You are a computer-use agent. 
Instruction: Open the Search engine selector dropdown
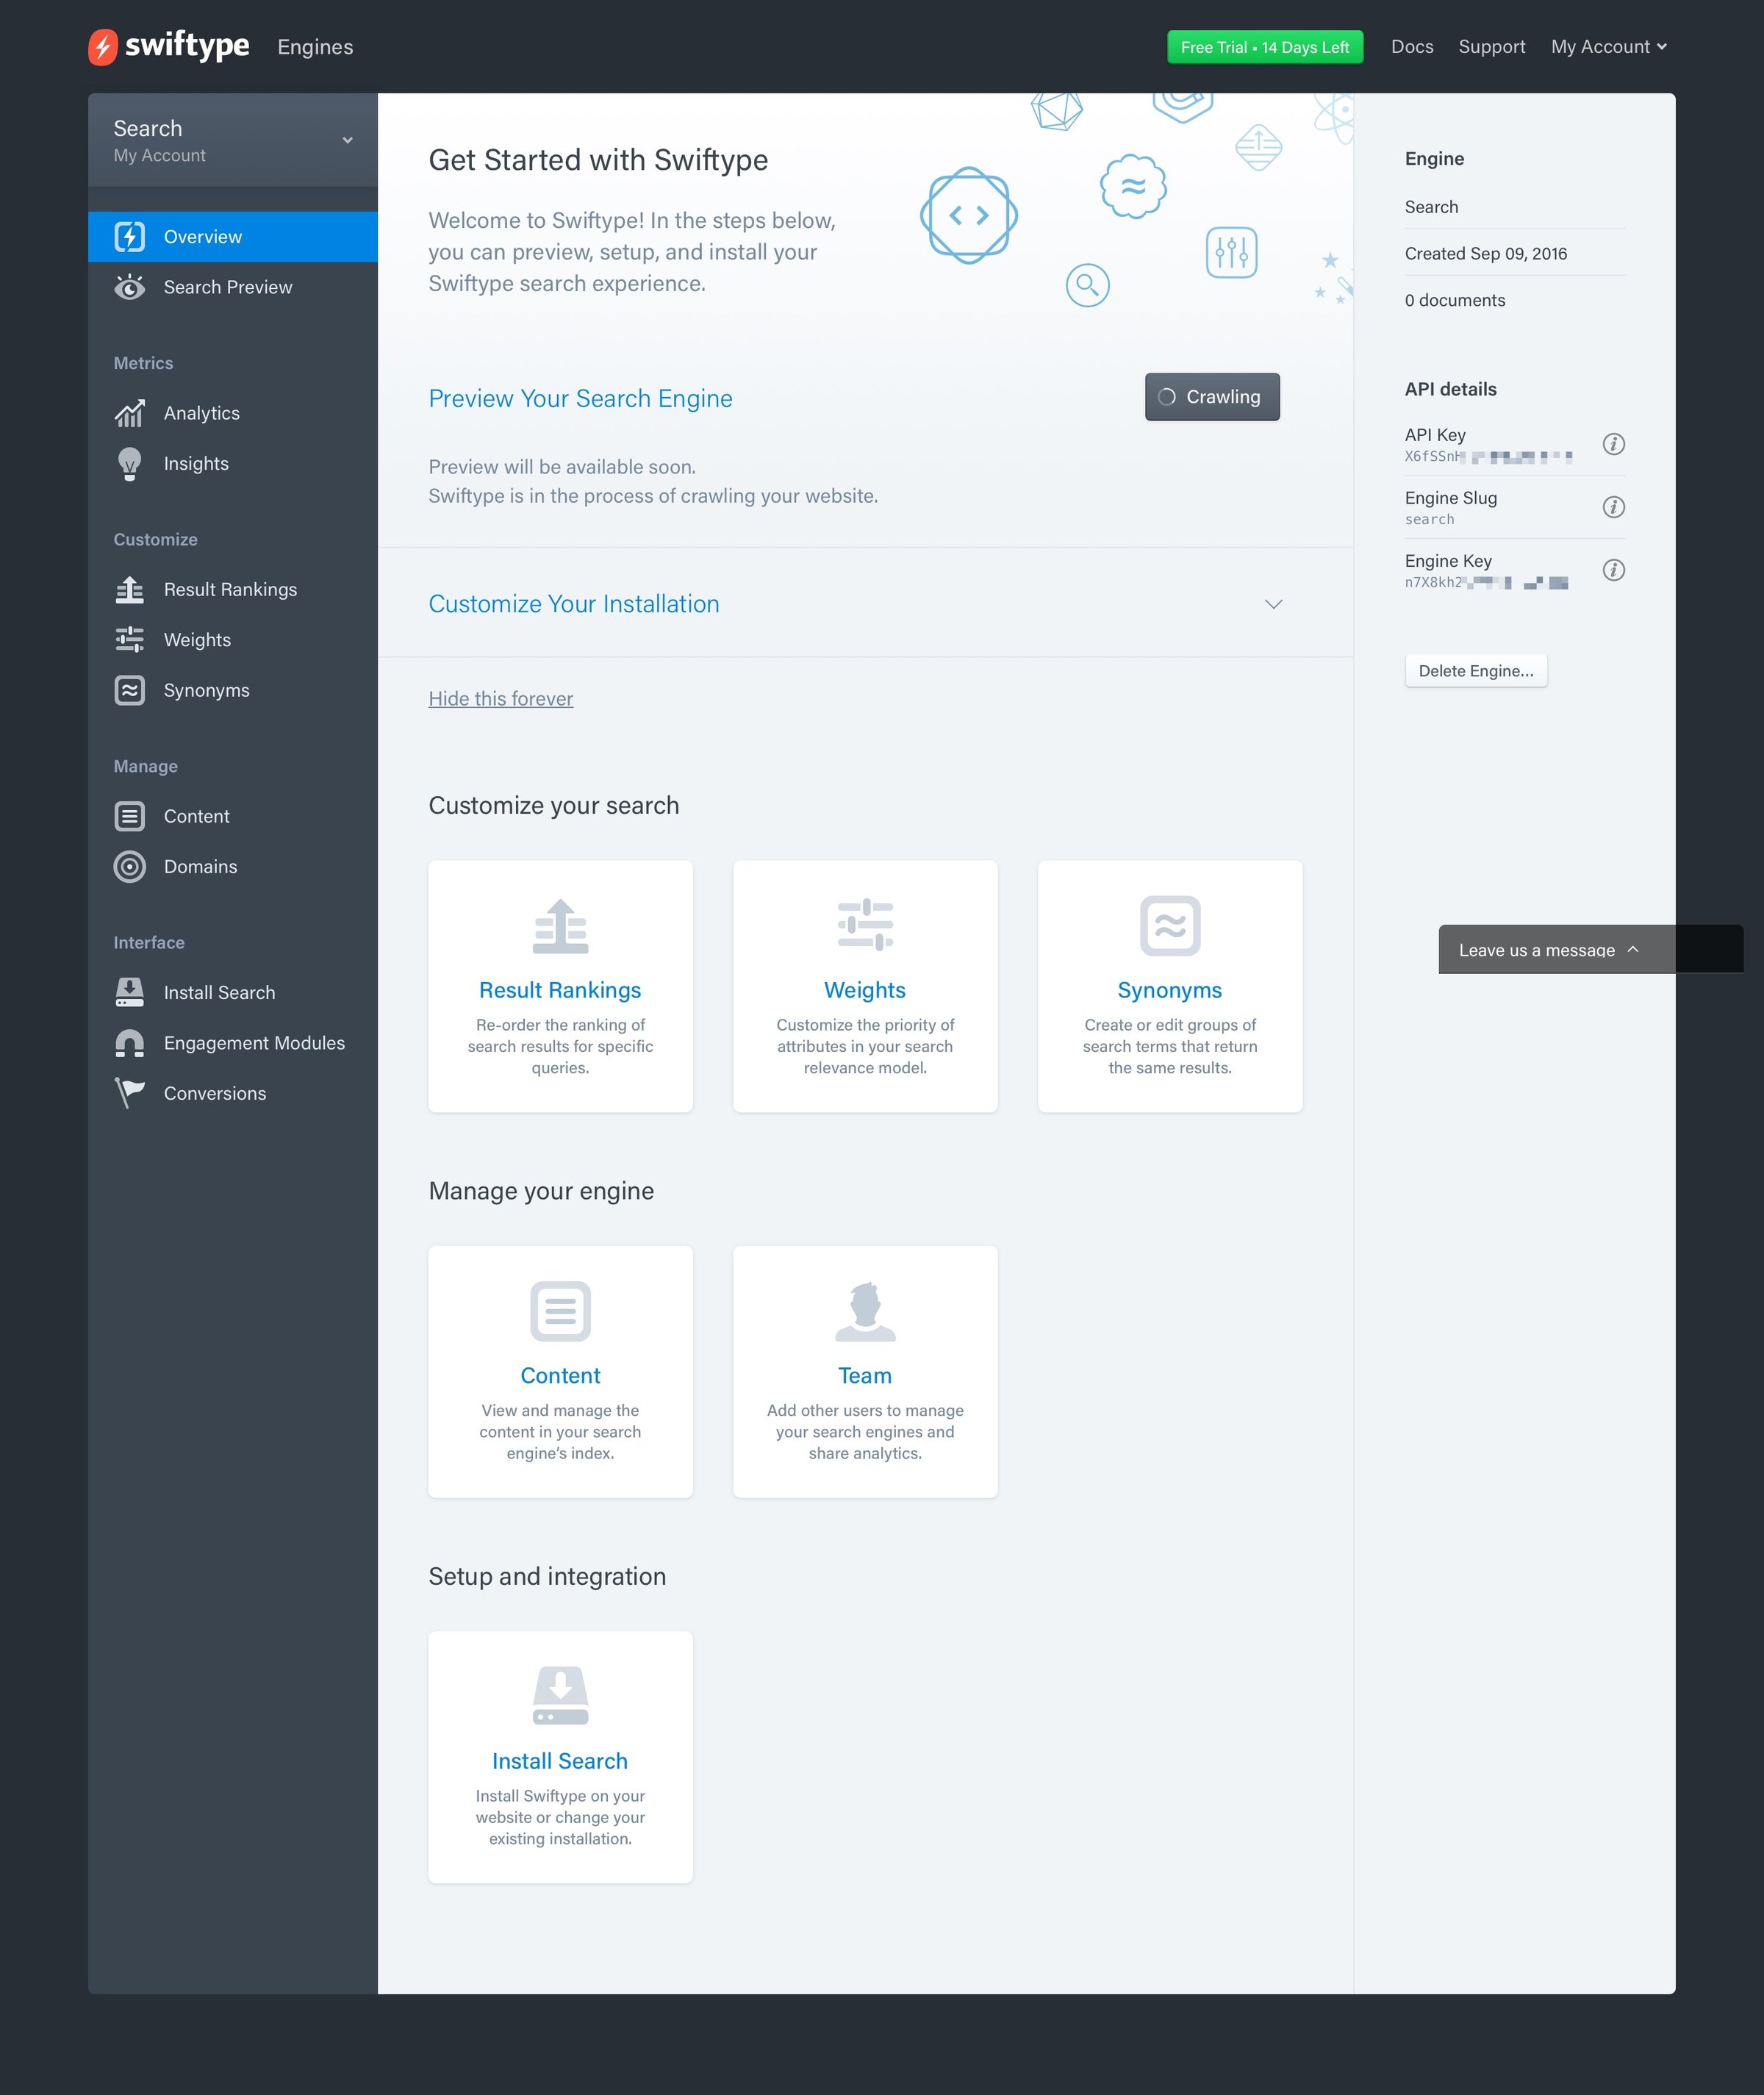coord(233,140)
